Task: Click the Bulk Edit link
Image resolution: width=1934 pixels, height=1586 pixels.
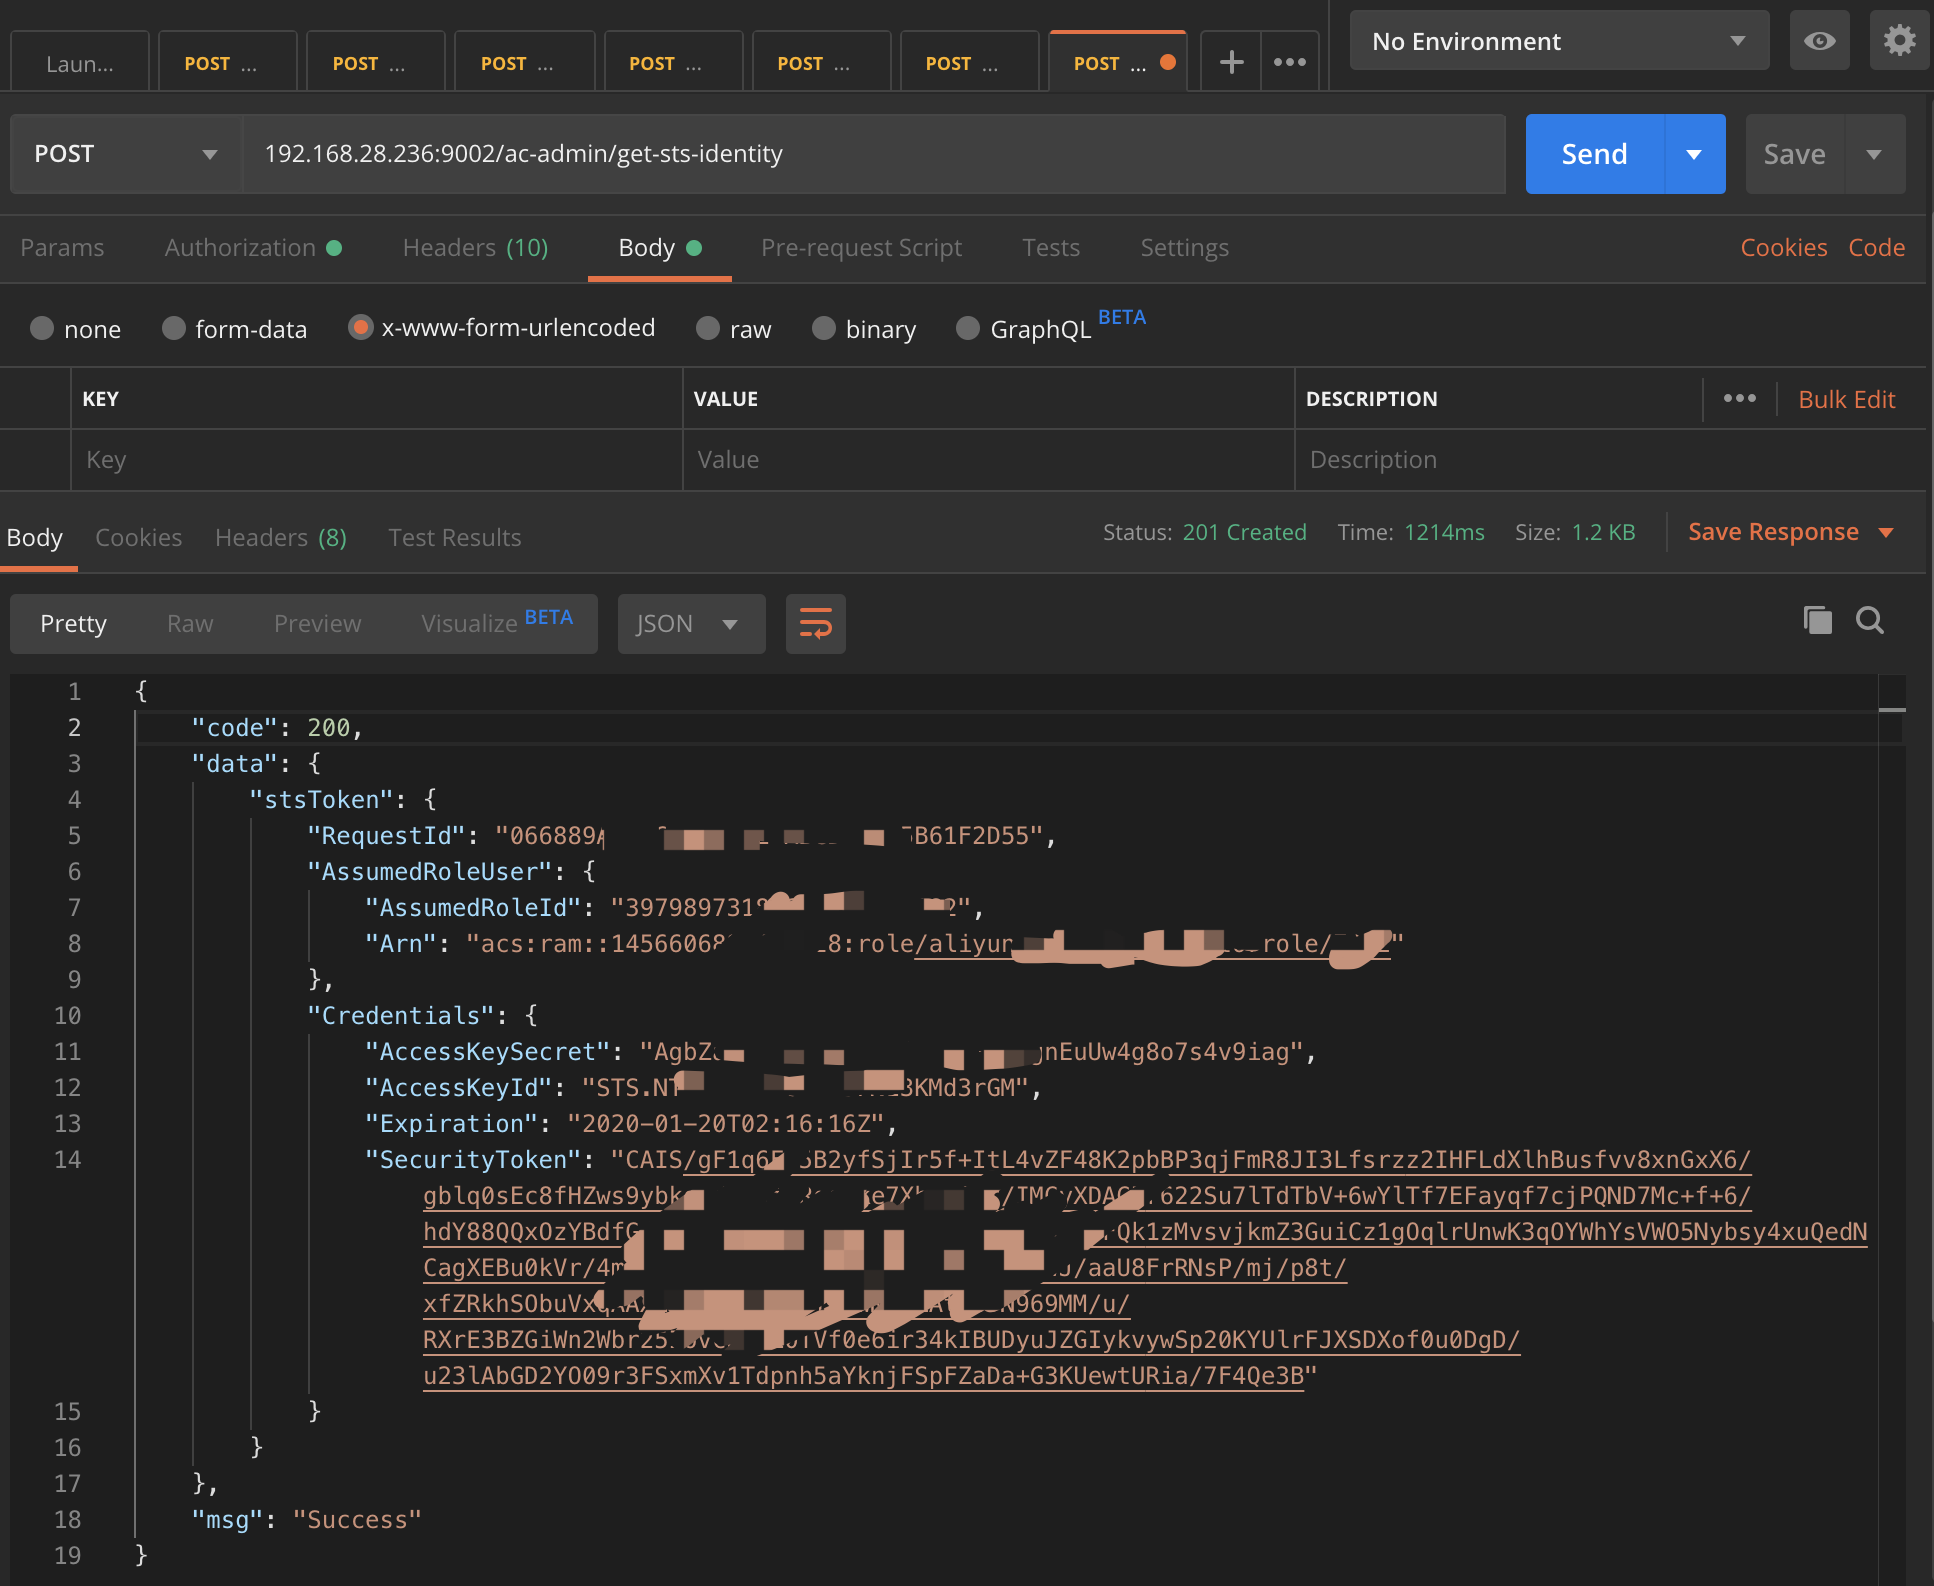Action: (x=1846, y=399)
